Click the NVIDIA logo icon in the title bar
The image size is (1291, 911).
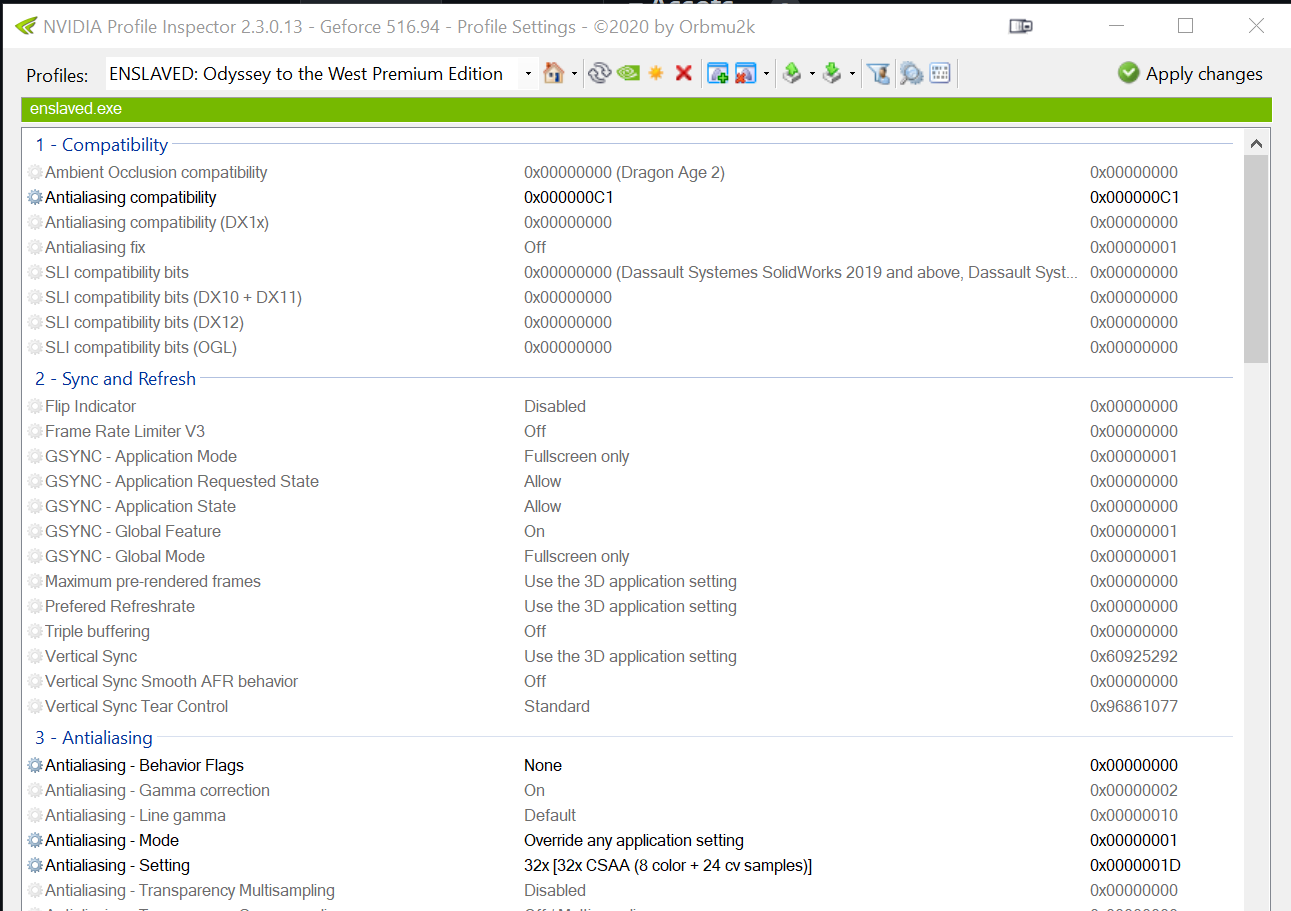point(26,26)
